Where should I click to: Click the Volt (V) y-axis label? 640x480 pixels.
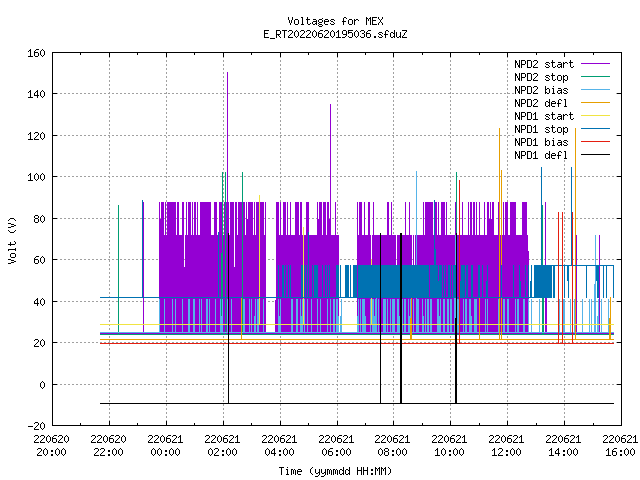click(x=13, y=240)
